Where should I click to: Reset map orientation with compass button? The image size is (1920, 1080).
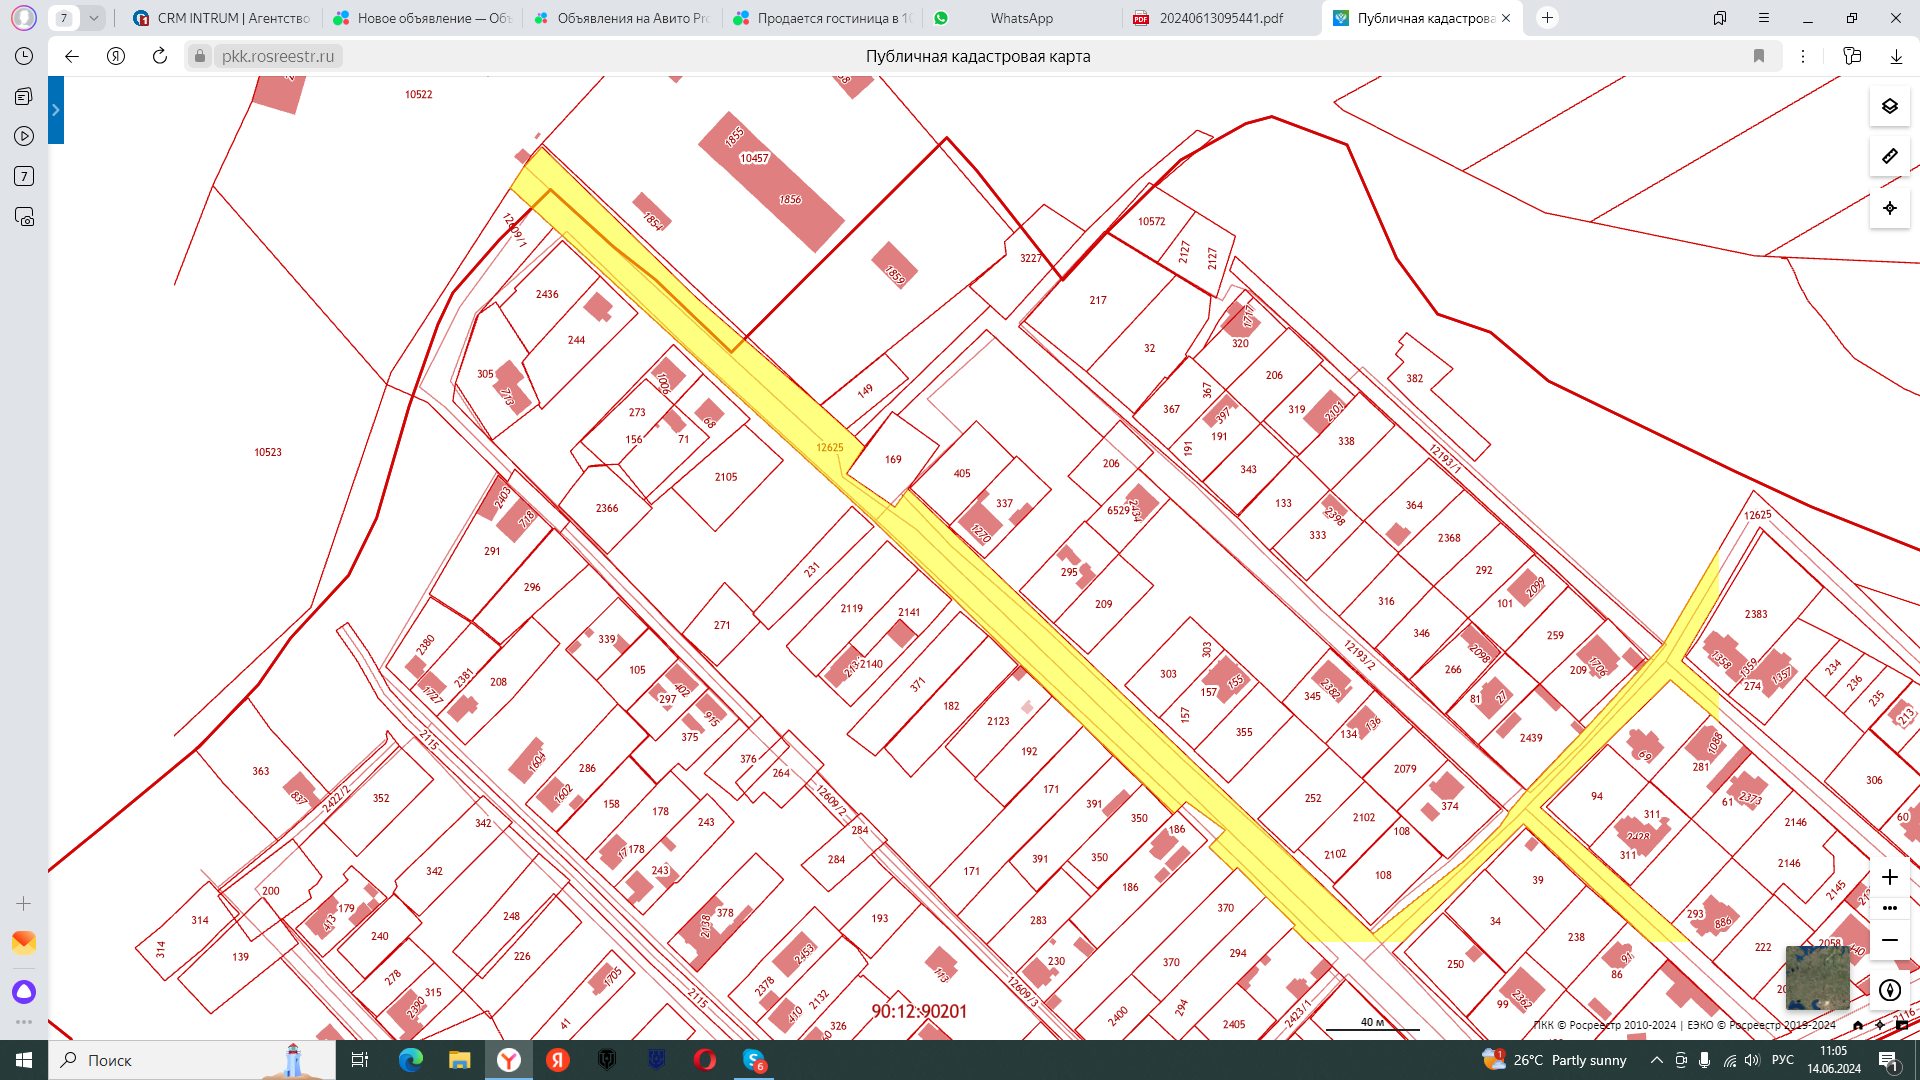click(1889, 990)
